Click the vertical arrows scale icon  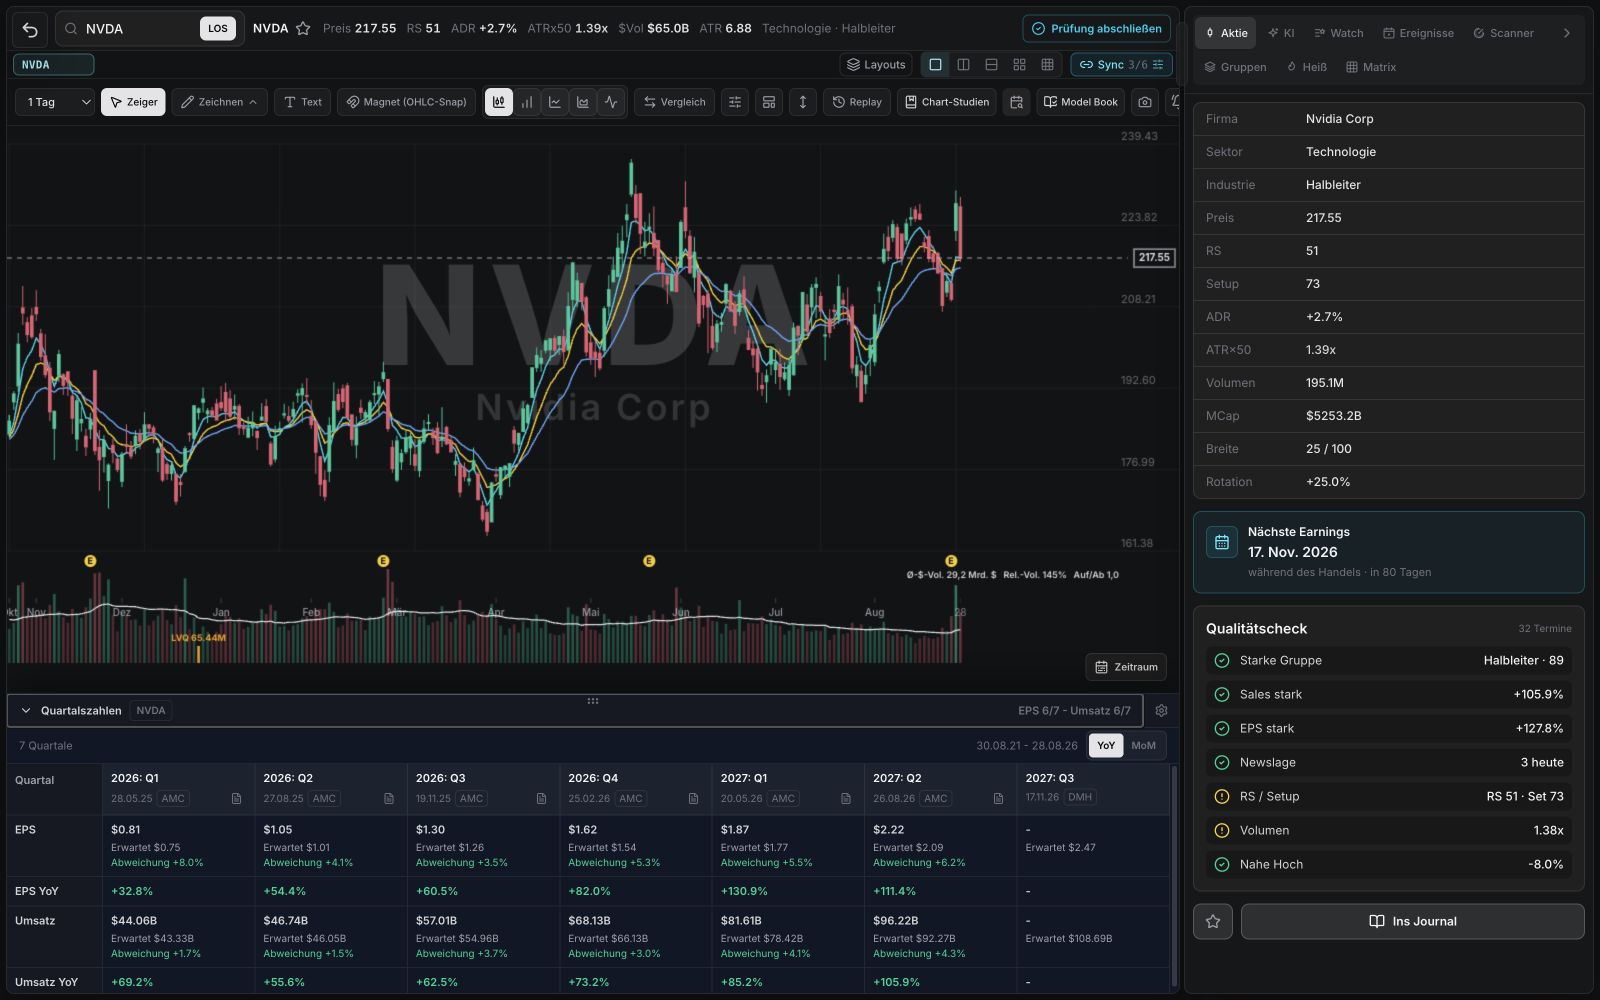[x=802, y=102]
